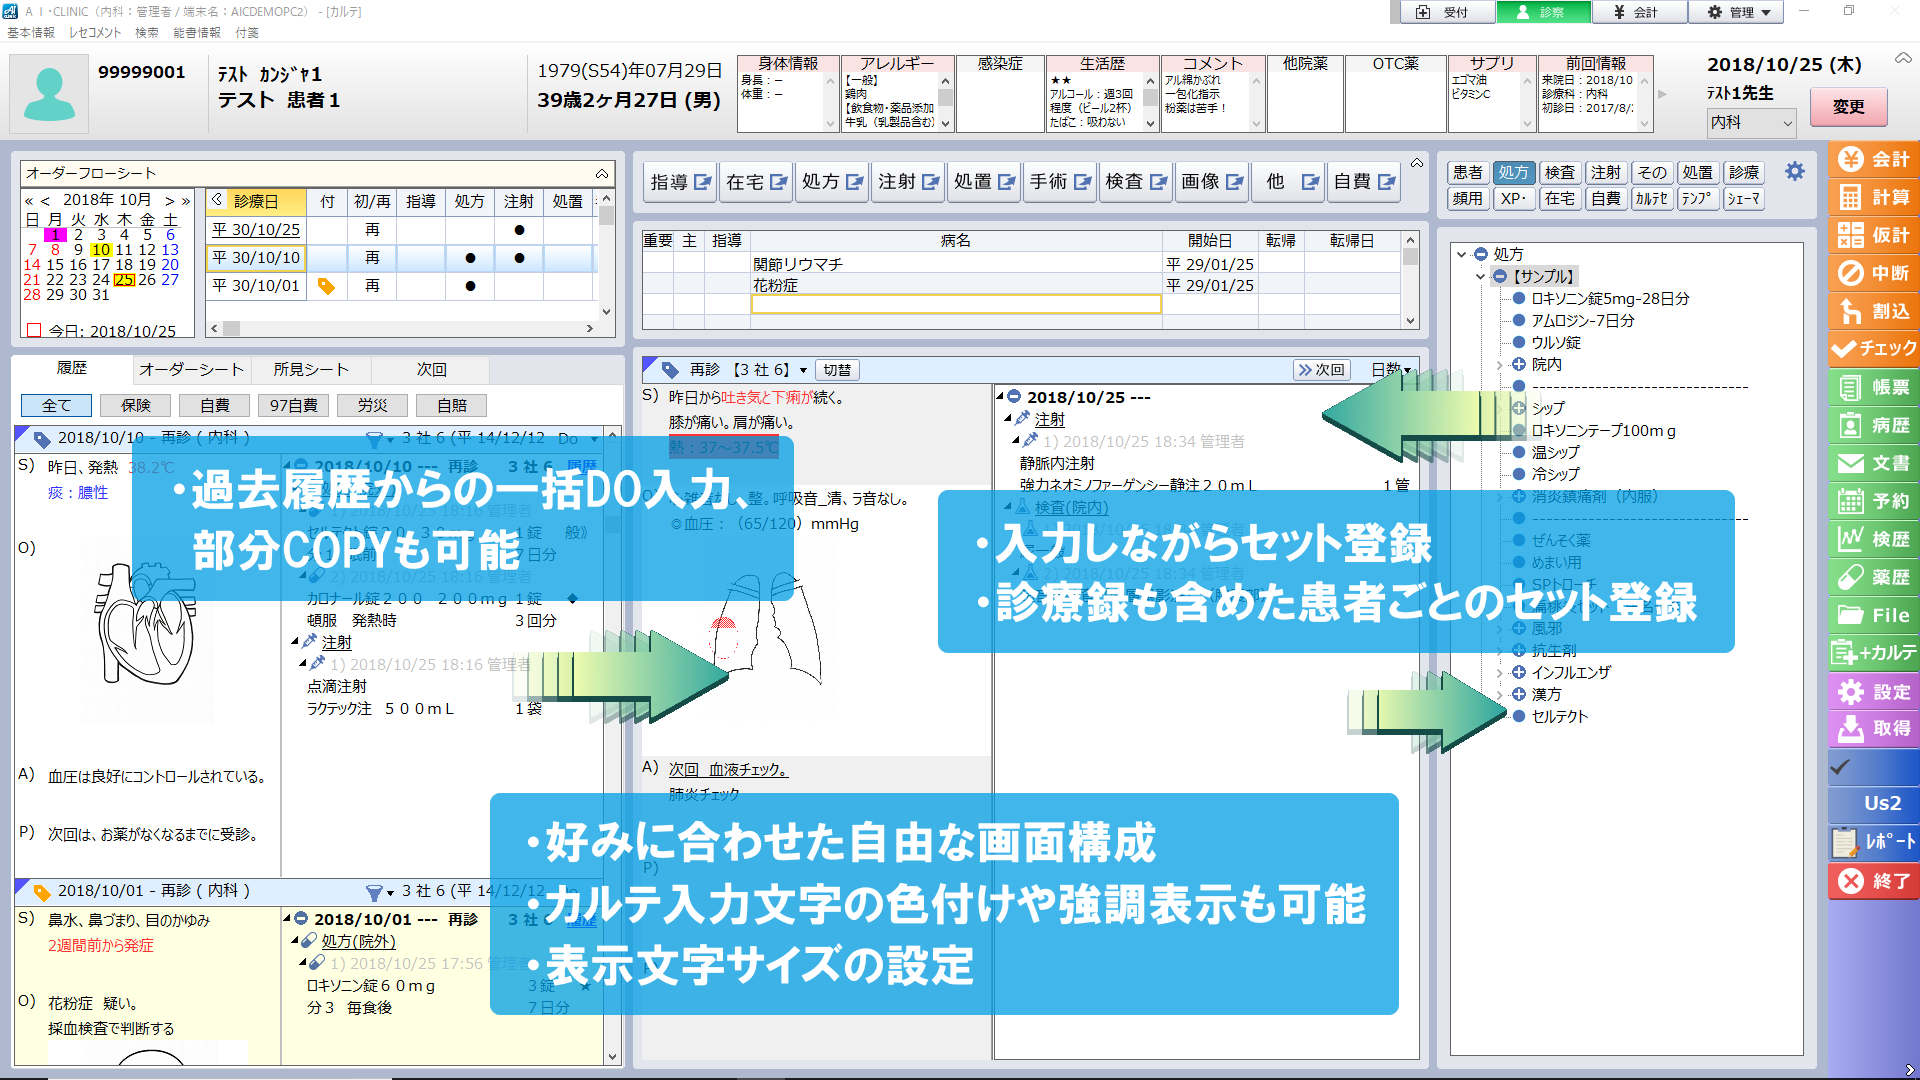Screen dimensions: 1920x1080
Task: Open the 画像 order entry popup button
Action: 1212,182
